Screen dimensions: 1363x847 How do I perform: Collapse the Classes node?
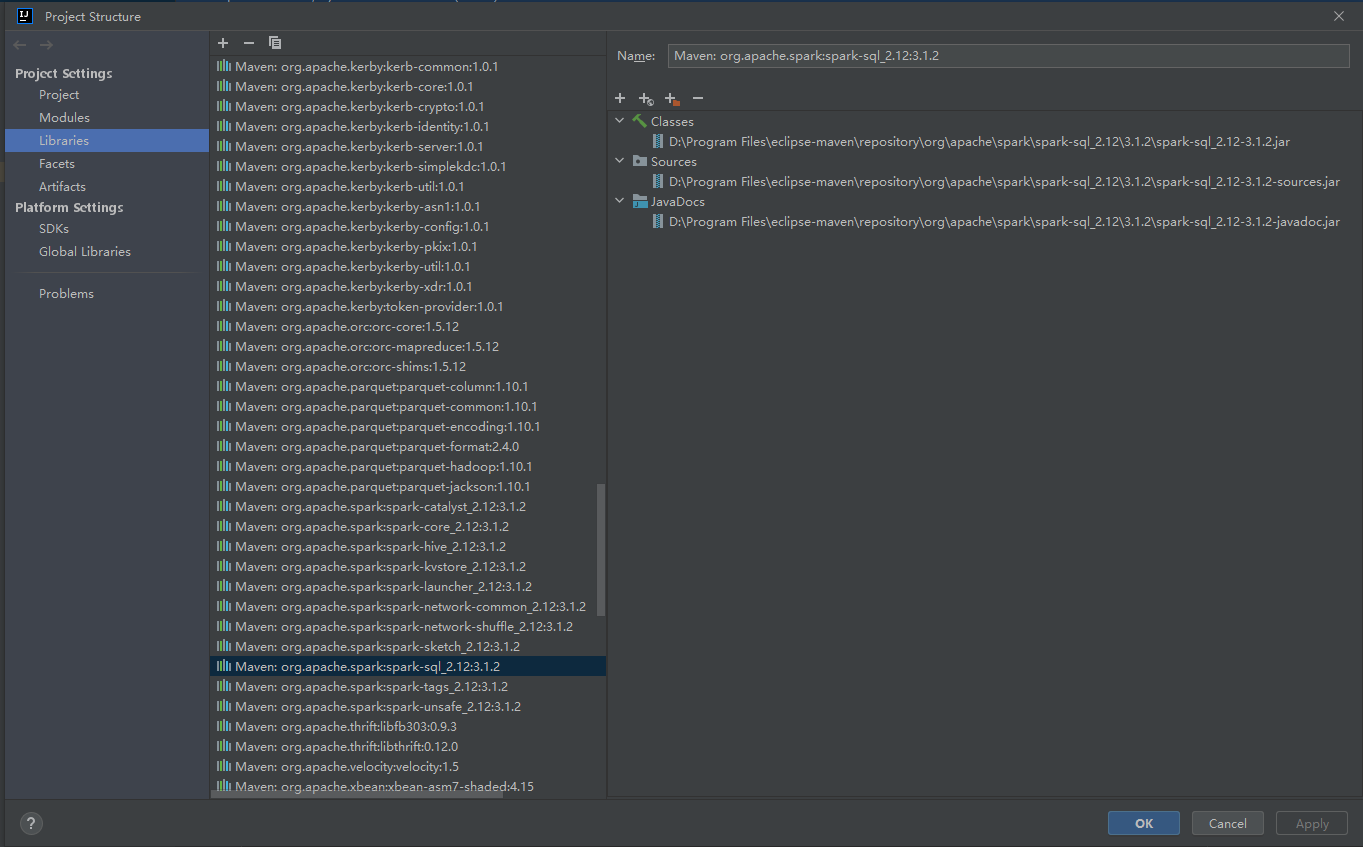620,121
